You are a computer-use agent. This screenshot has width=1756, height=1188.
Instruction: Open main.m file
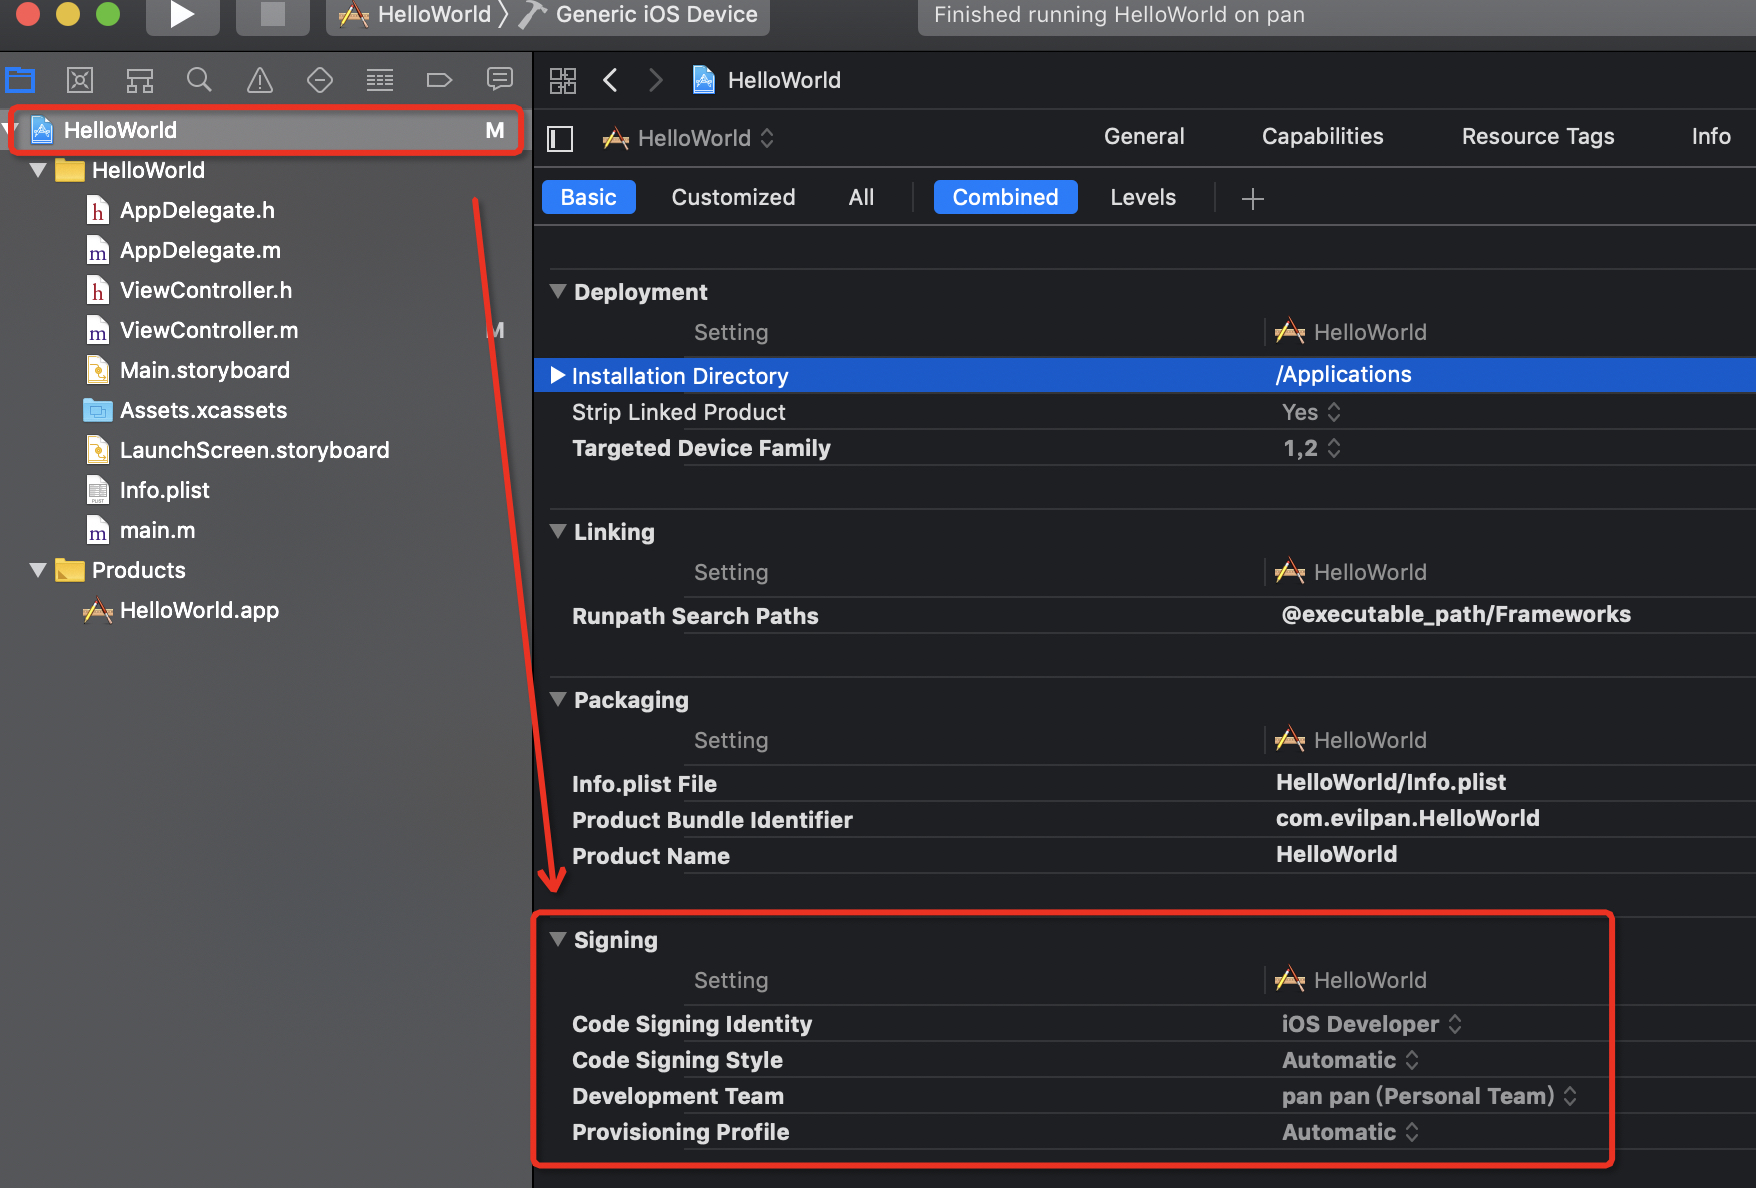pos(157,530)
